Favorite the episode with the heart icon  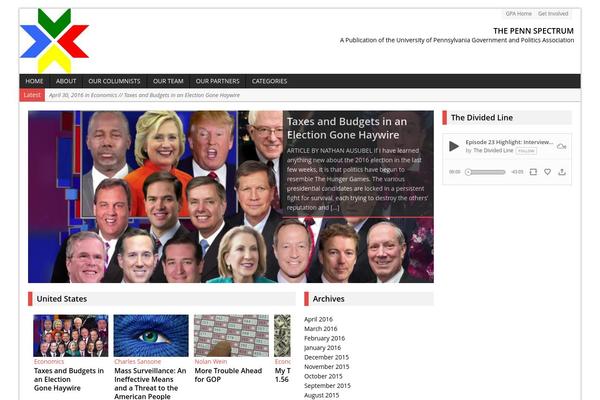(x=548, y=172)
